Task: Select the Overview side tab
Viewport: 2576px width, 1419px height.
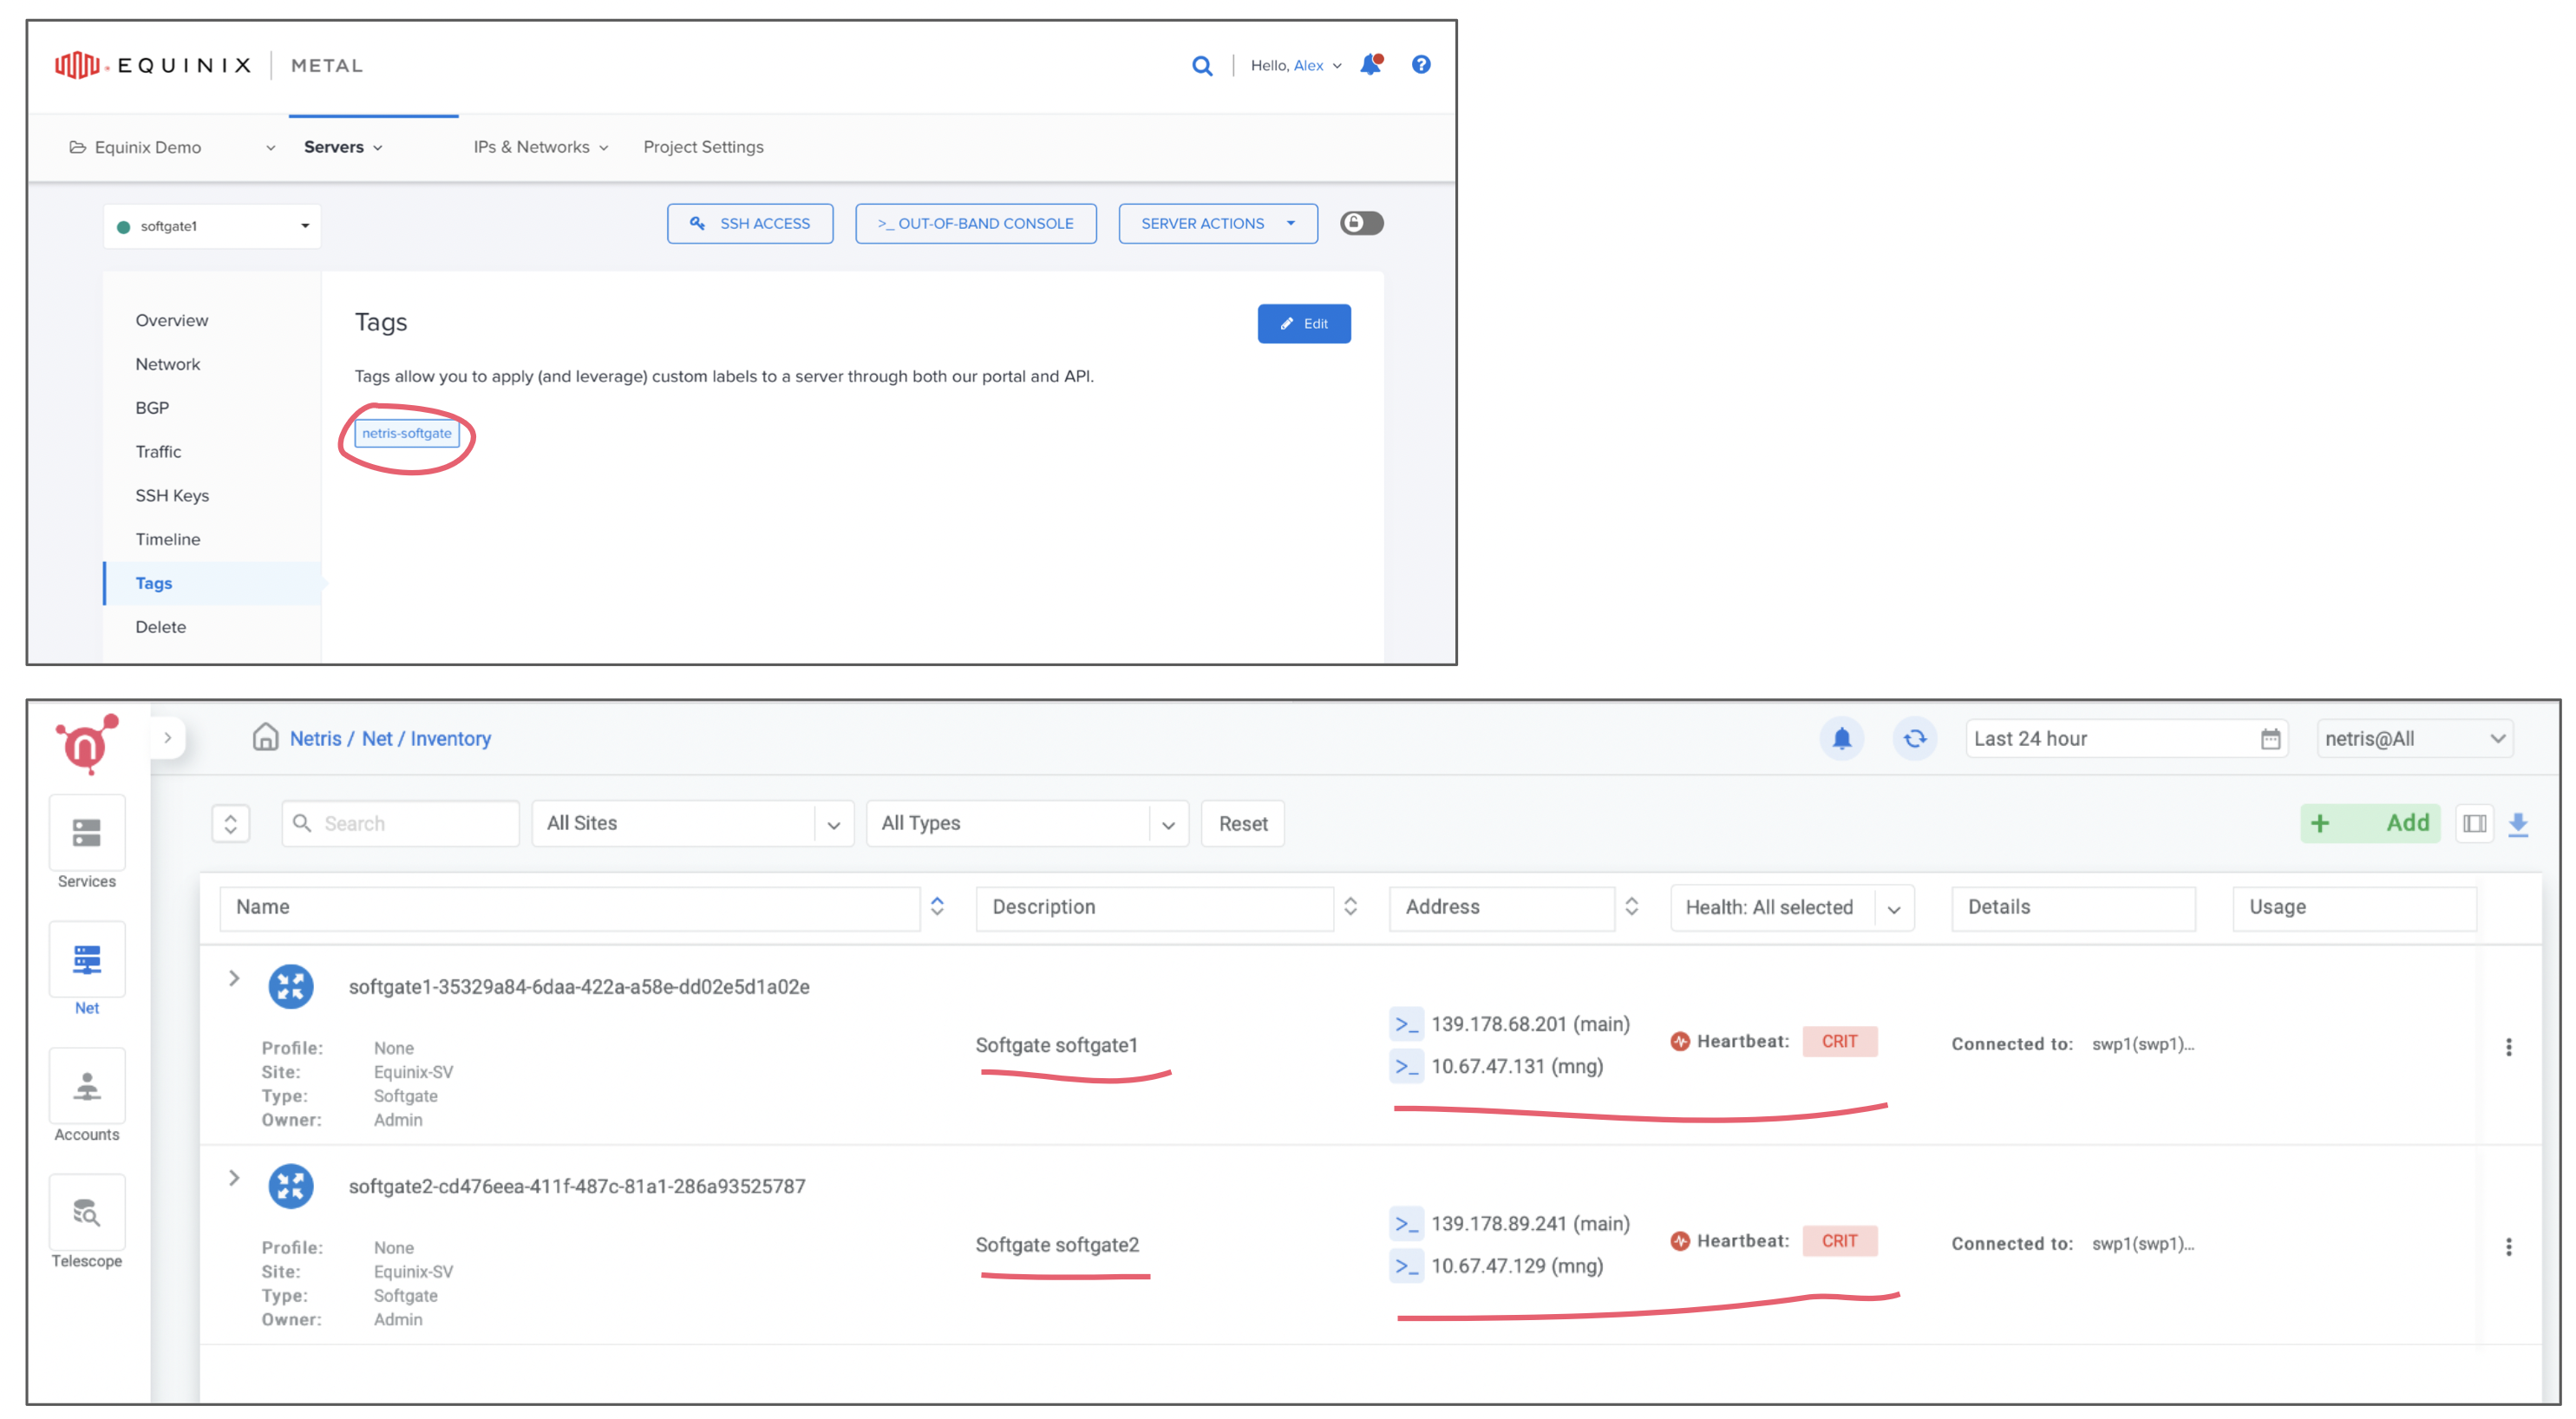Action: click(x=172, y=320)
